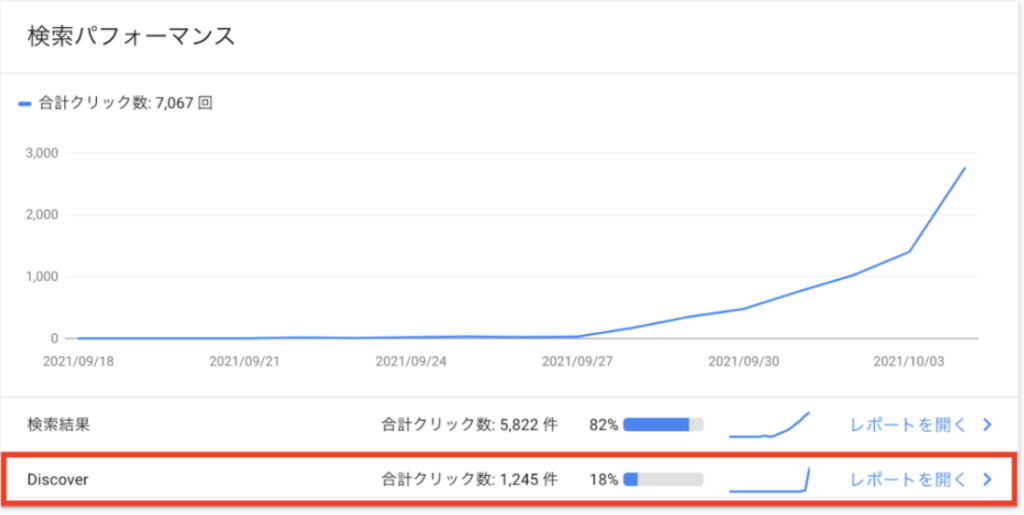Click the 18% progress bar
1024x515 pixels.
tap(662, 479)
